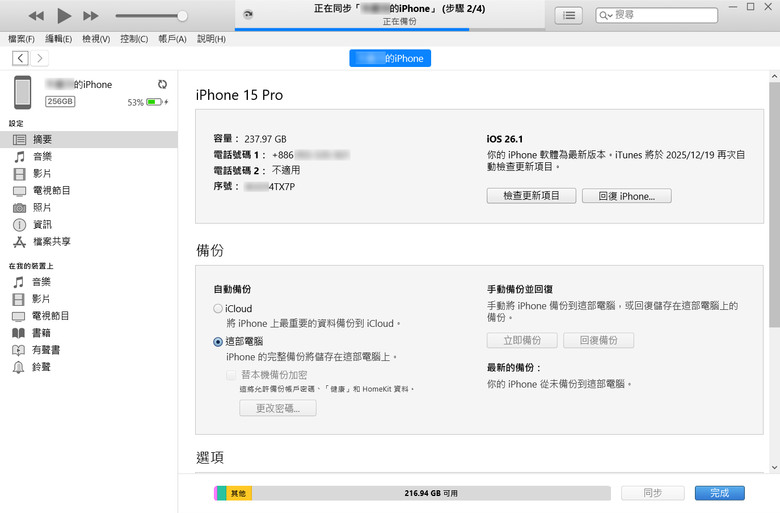The image size is (780, 513).
Task: Click the blue 完成 button
Action: pos(720,493)
